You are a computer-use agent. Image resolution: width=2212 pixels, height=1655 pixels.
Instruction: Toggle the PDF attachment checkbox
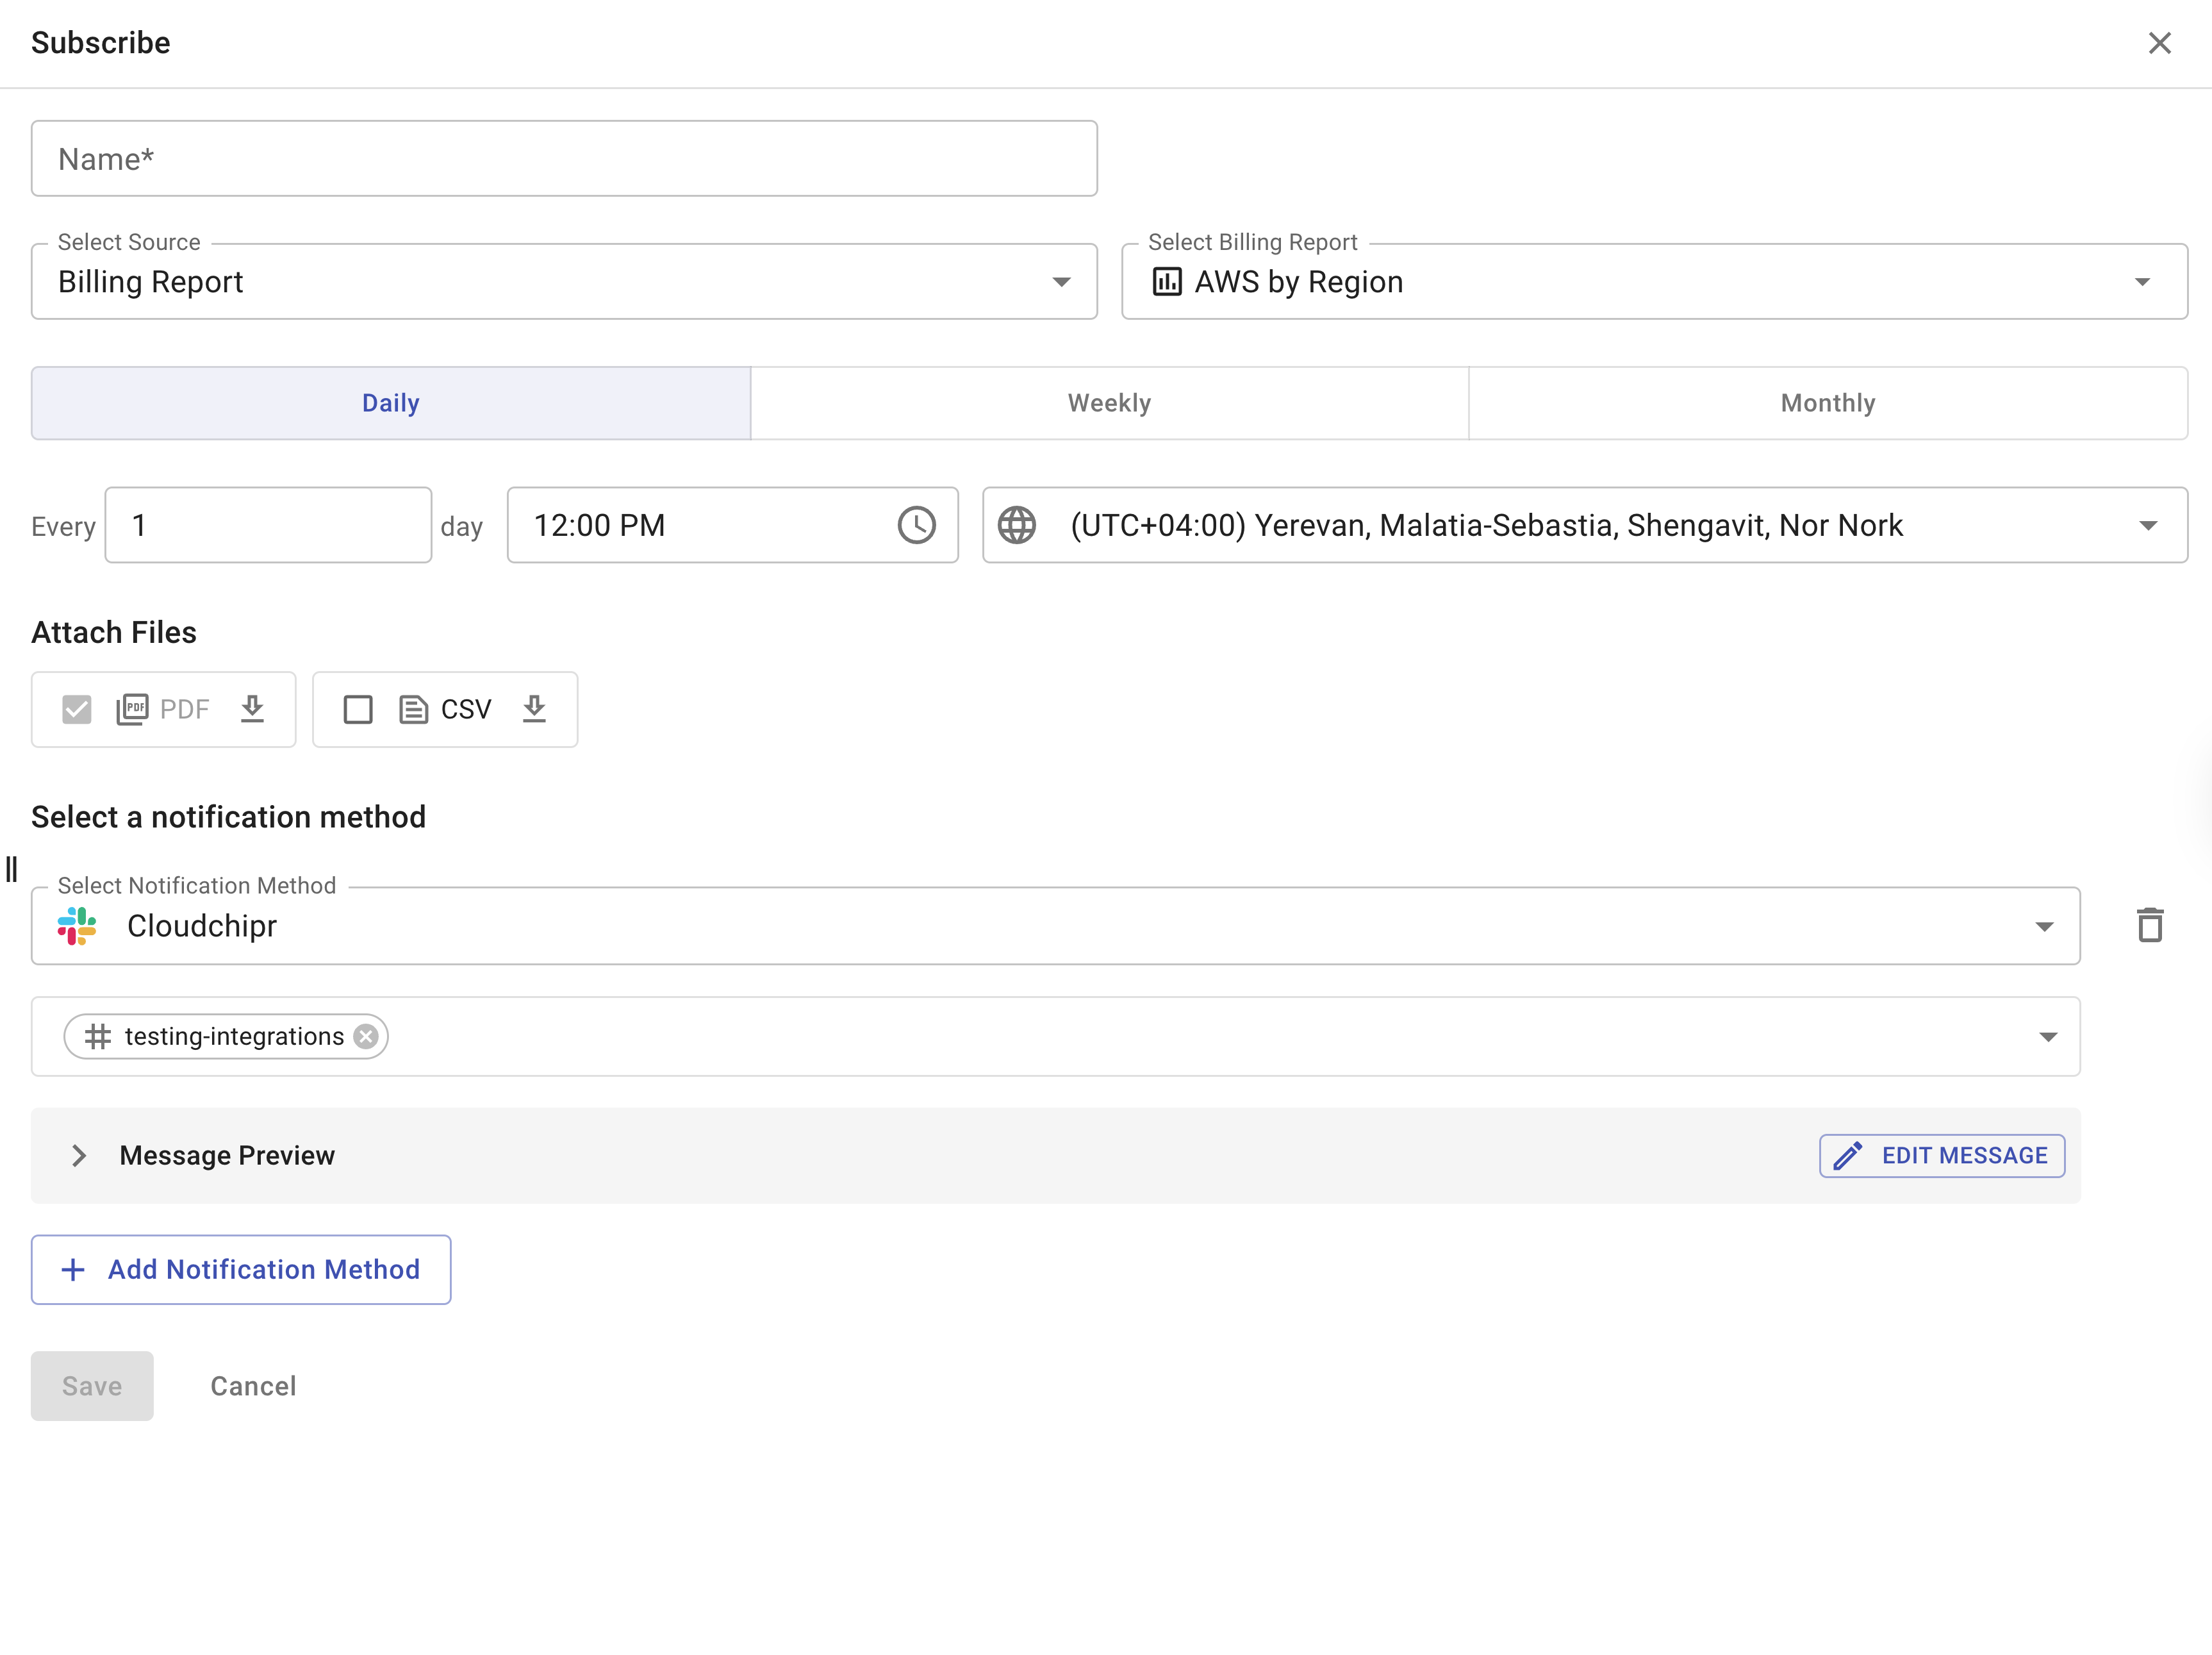(77, 709)
